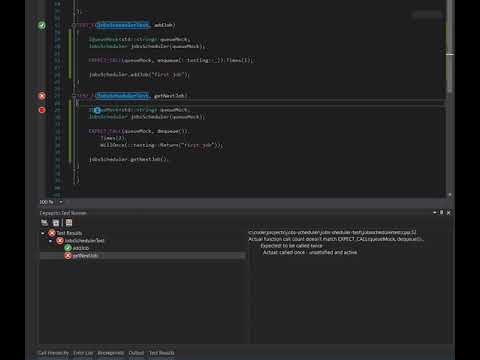Select the failed getNextJob test row

[143, 256]
